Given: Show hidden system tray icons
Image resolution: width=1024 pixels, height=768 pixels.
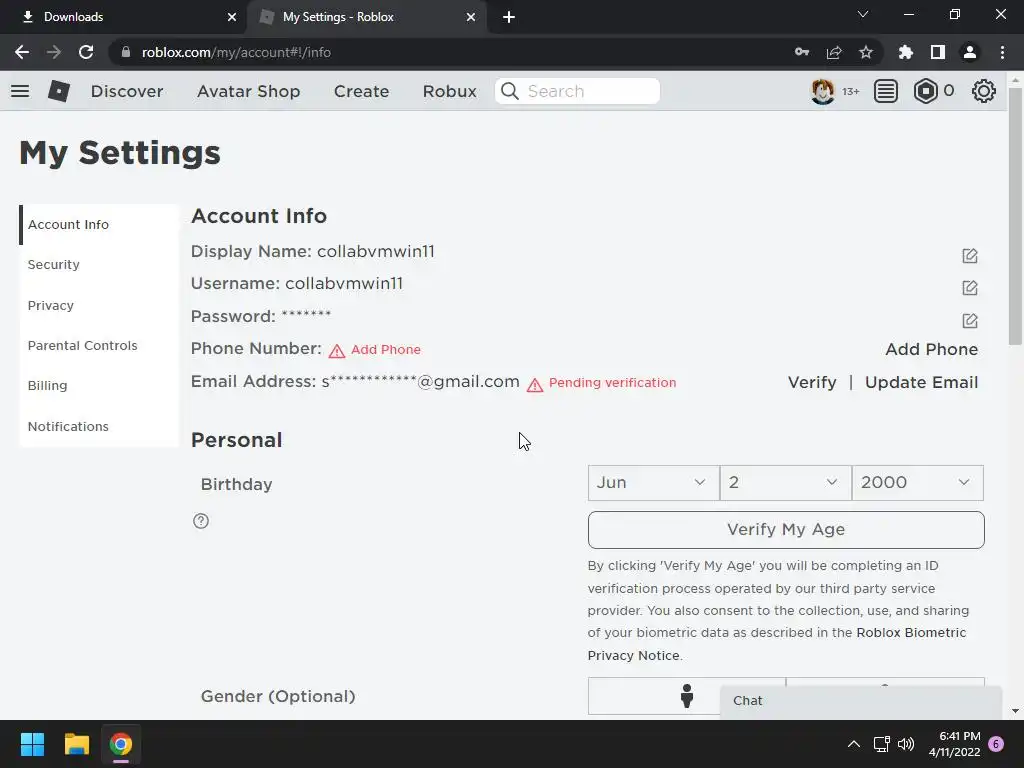Looking at the screenshot, I should click(x=854, y=744).
